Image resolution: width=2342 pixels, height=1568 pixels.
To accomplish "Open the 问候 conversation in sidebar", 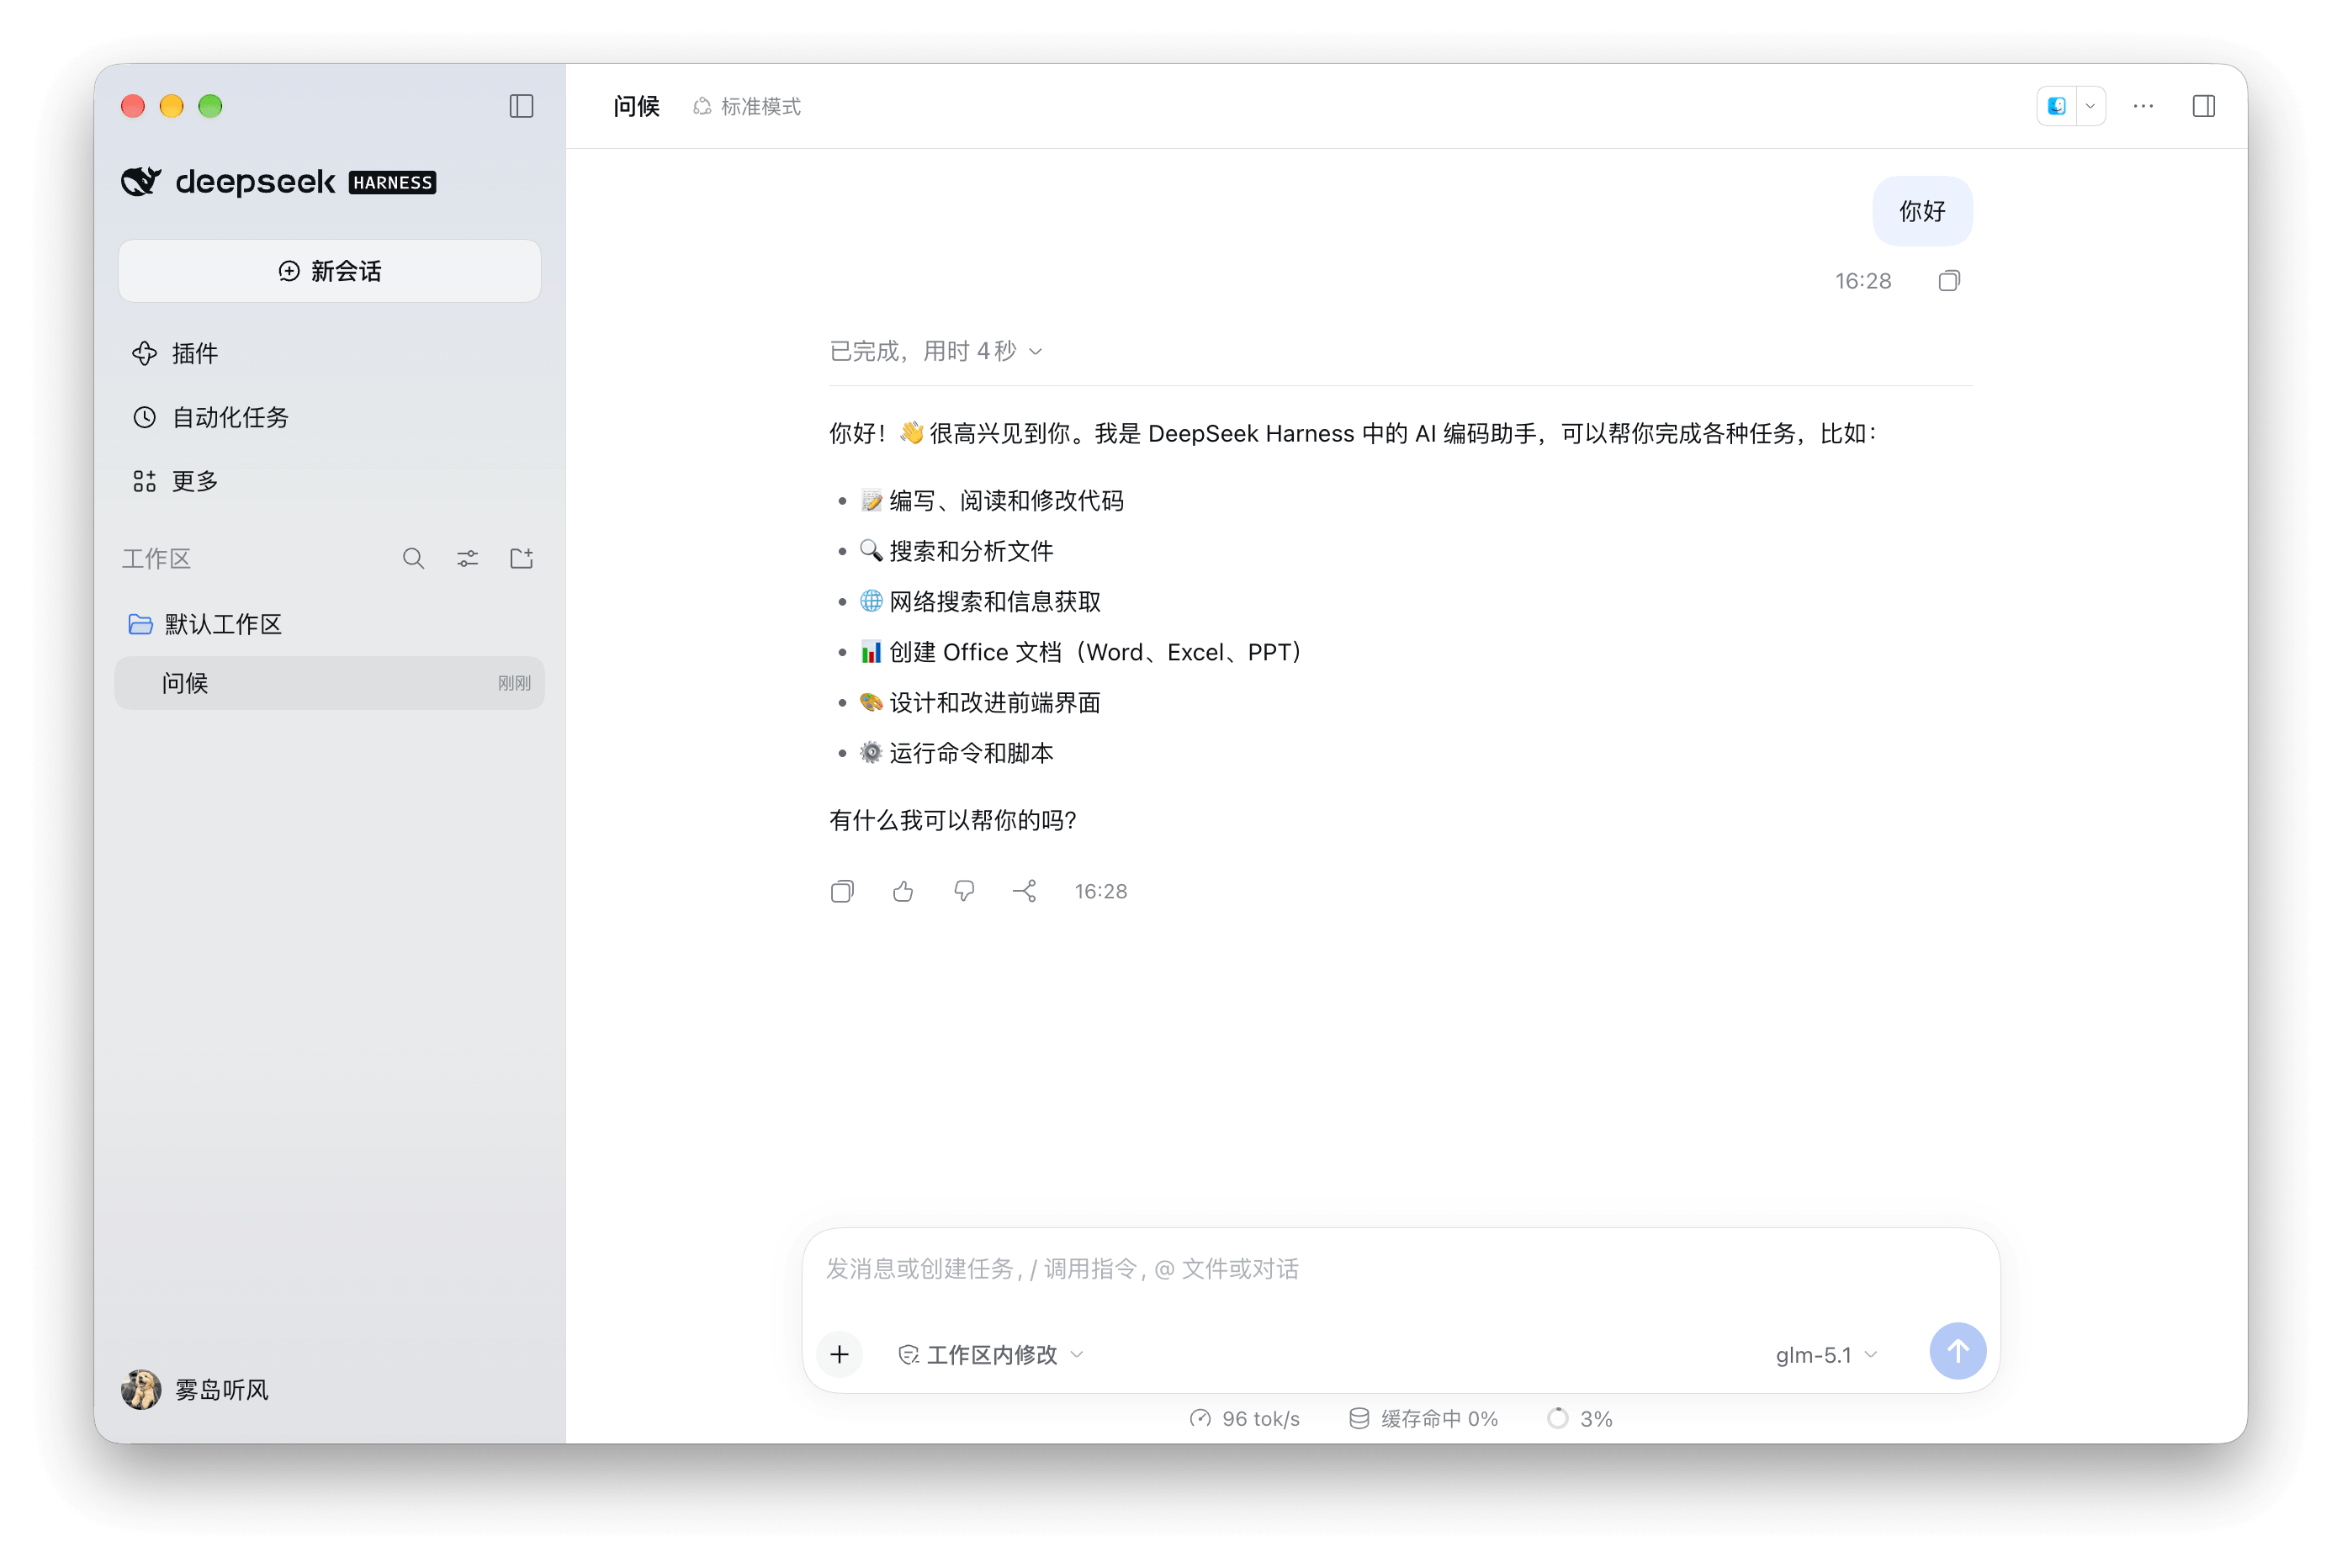I will [330, 683].
